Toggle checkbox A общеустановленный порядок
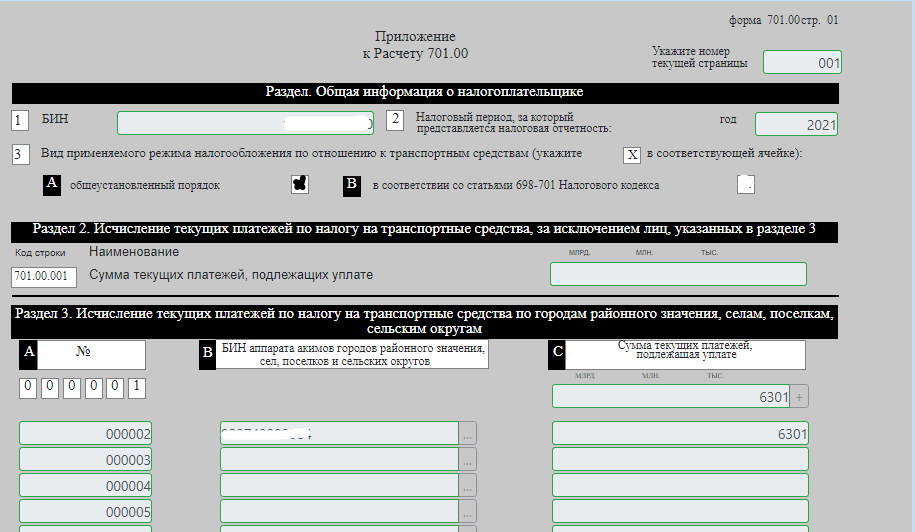Image resolution: width=915 pixels, height=532 pixels. pyautogui.click(x=299, y=184)
